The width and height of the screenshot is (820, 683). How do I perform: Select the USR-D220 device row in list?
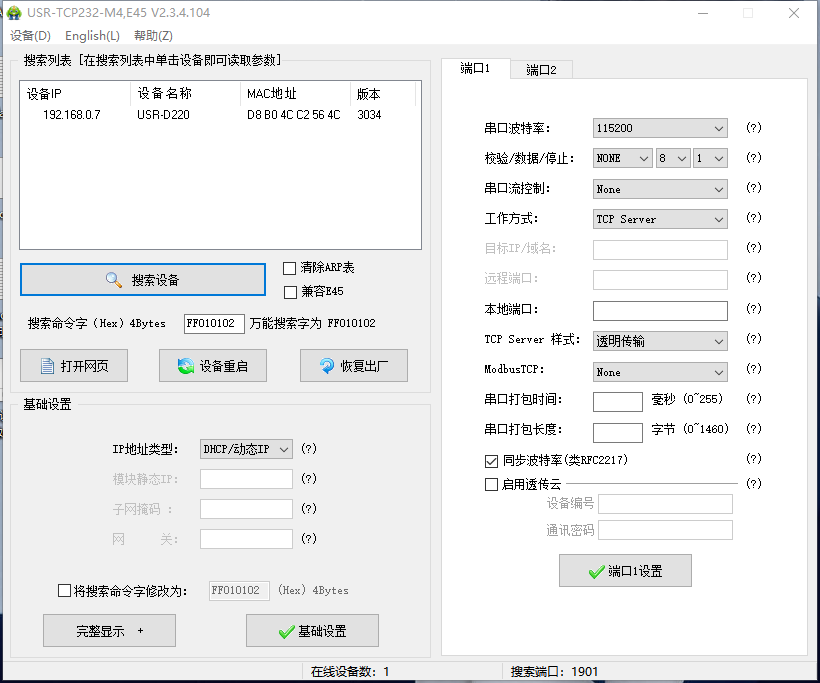click(x=163, y=115)
